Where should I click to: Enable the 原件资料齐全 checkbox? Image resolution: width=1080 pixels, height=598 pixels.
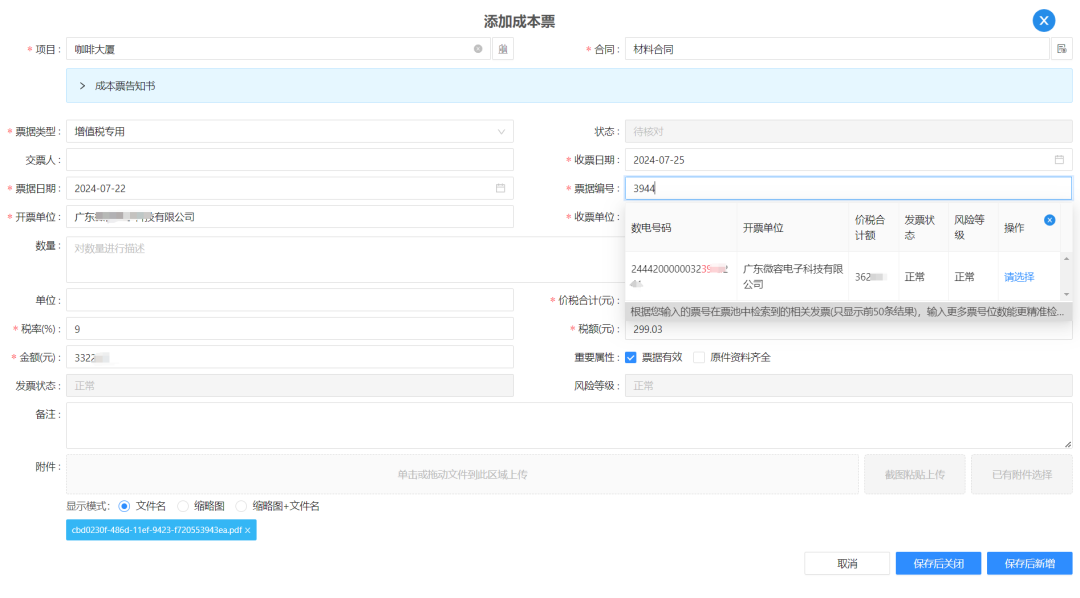coord(699,357)
